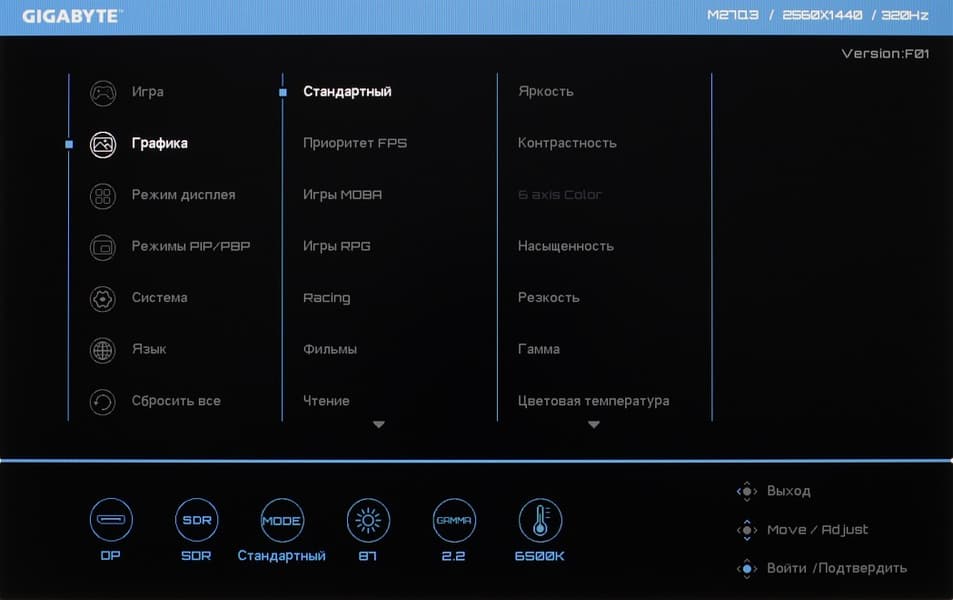Screen dimensions: 953x600
Task: Select the Фильмы picture mode
Action: [330, 350]
